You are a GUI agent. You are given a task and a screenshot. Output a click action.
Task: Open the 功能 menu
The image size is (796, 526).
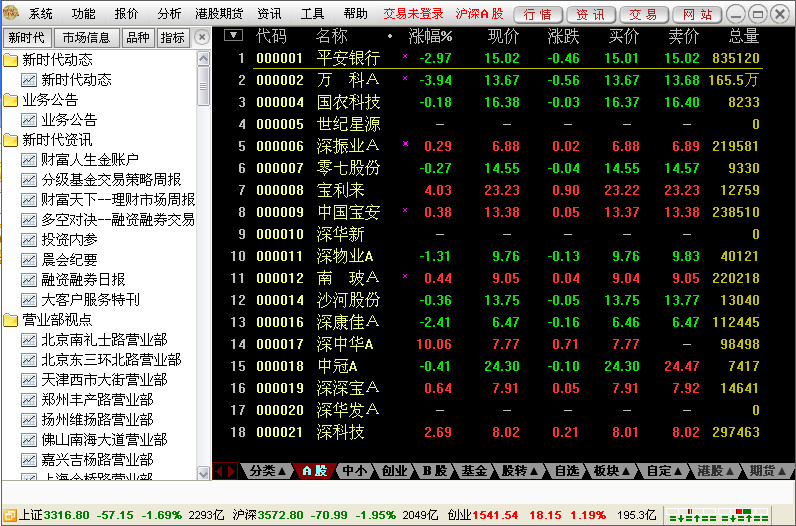point(83,14)
